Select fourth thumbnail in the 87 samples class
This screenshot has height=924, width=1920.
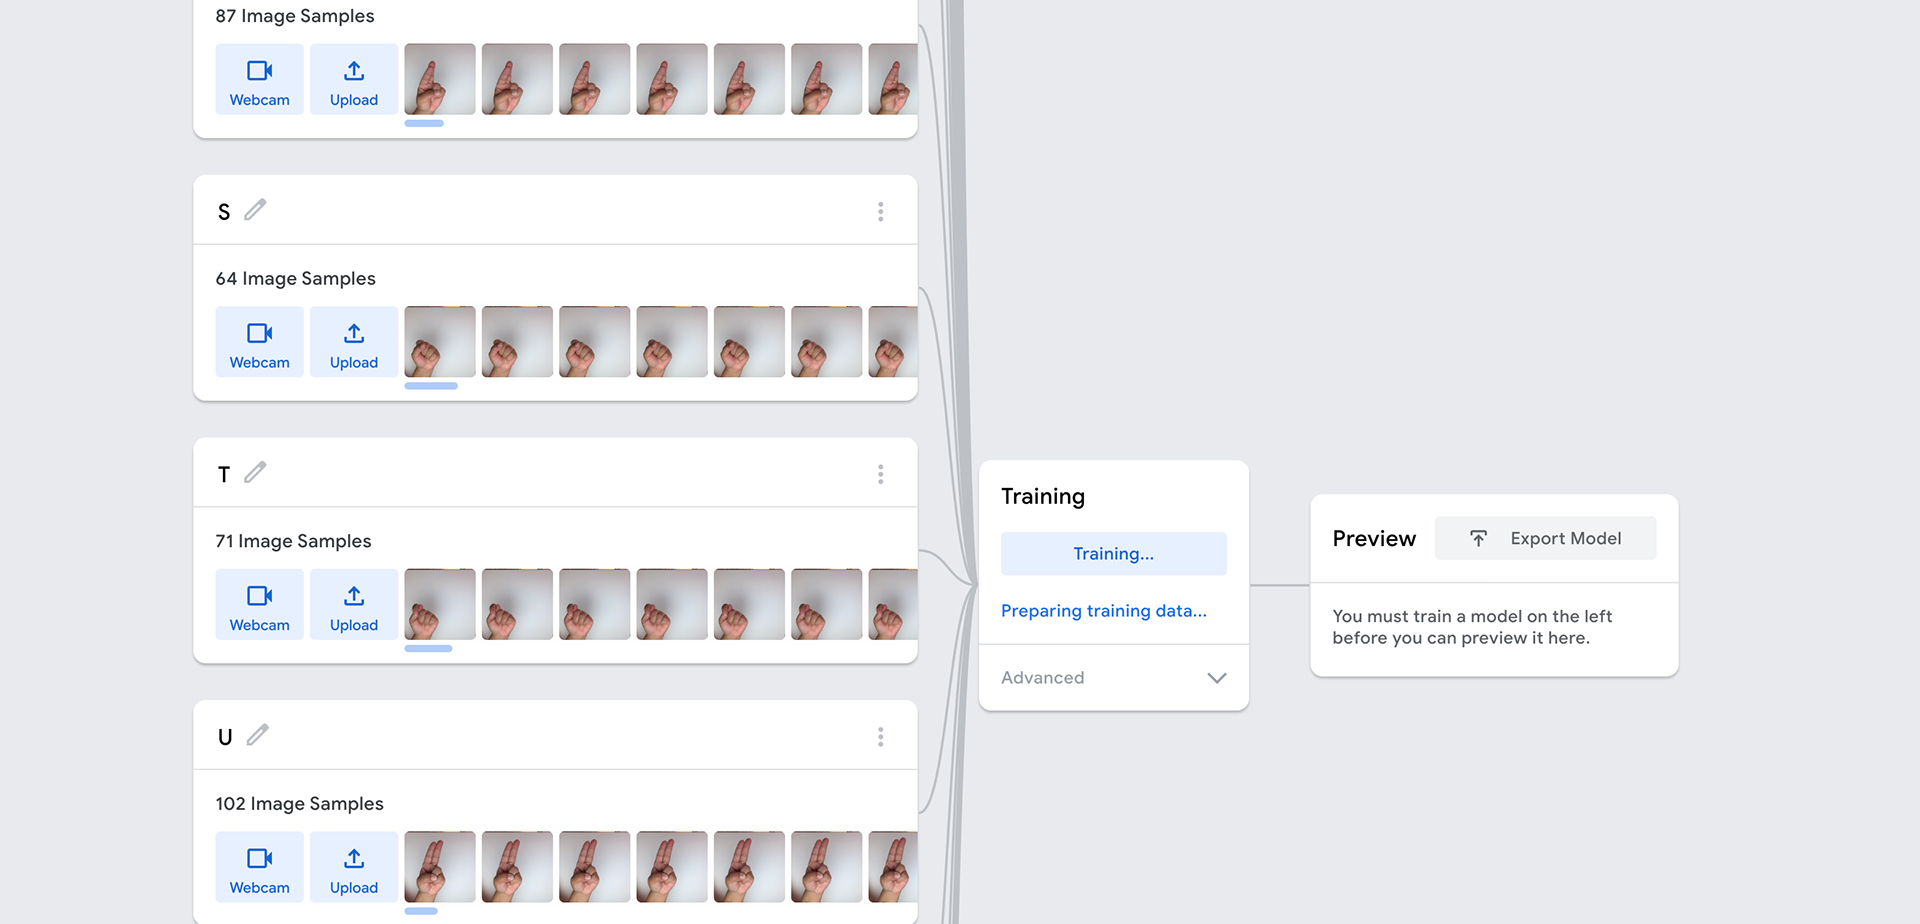click(672, 79)
